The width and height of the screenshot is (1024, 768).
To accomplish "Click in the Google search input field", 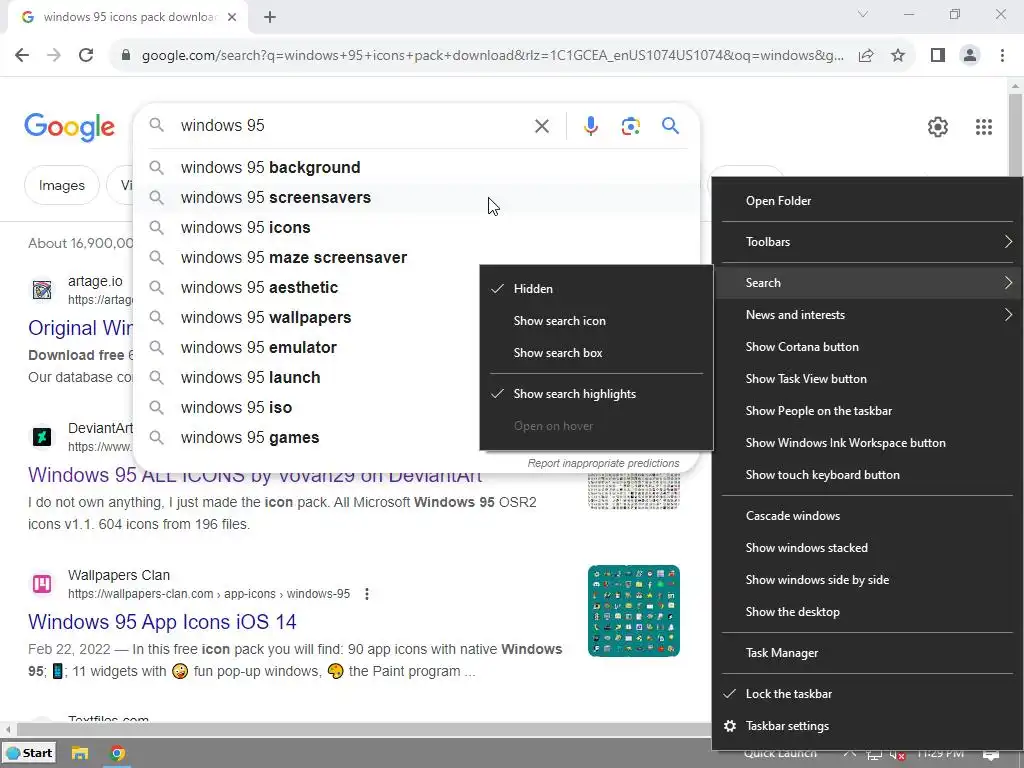I will [x=353, y=125].
